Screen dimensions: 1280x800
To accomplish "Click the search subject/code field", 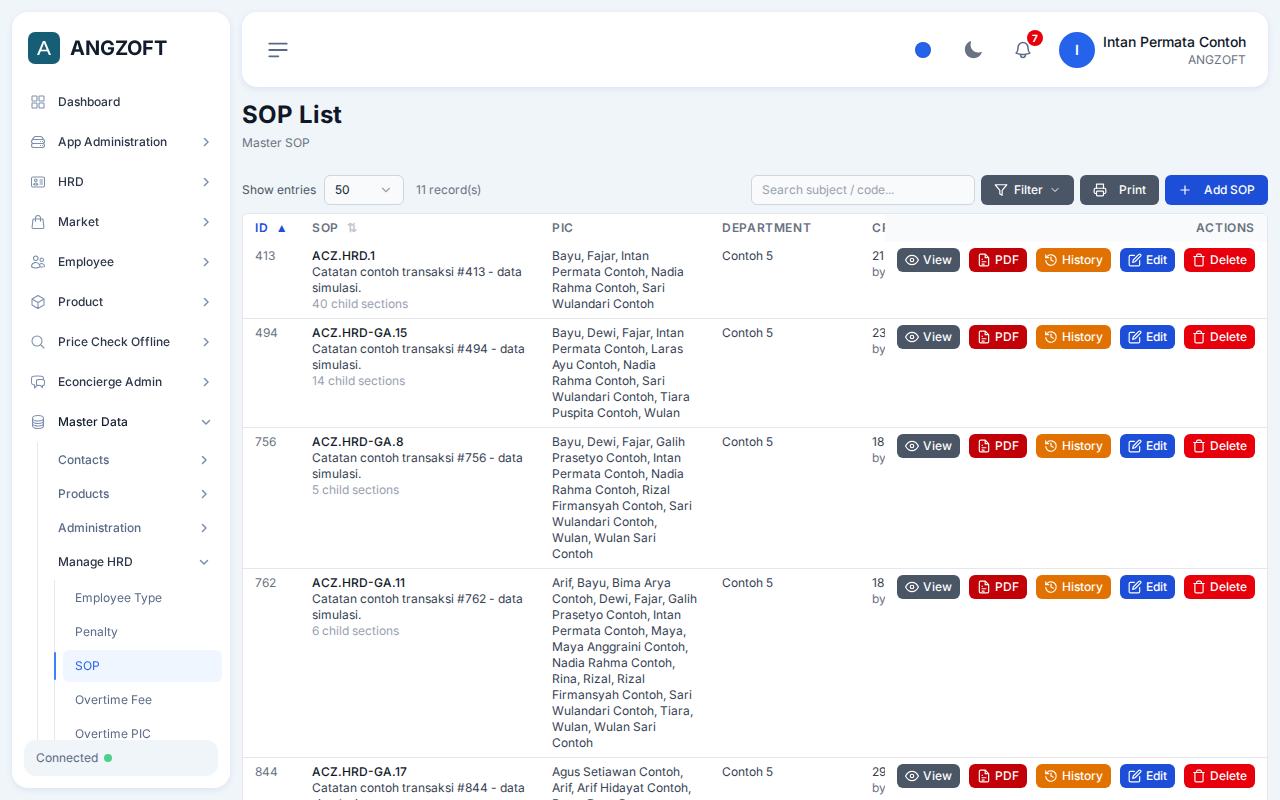I will [863, 190].
